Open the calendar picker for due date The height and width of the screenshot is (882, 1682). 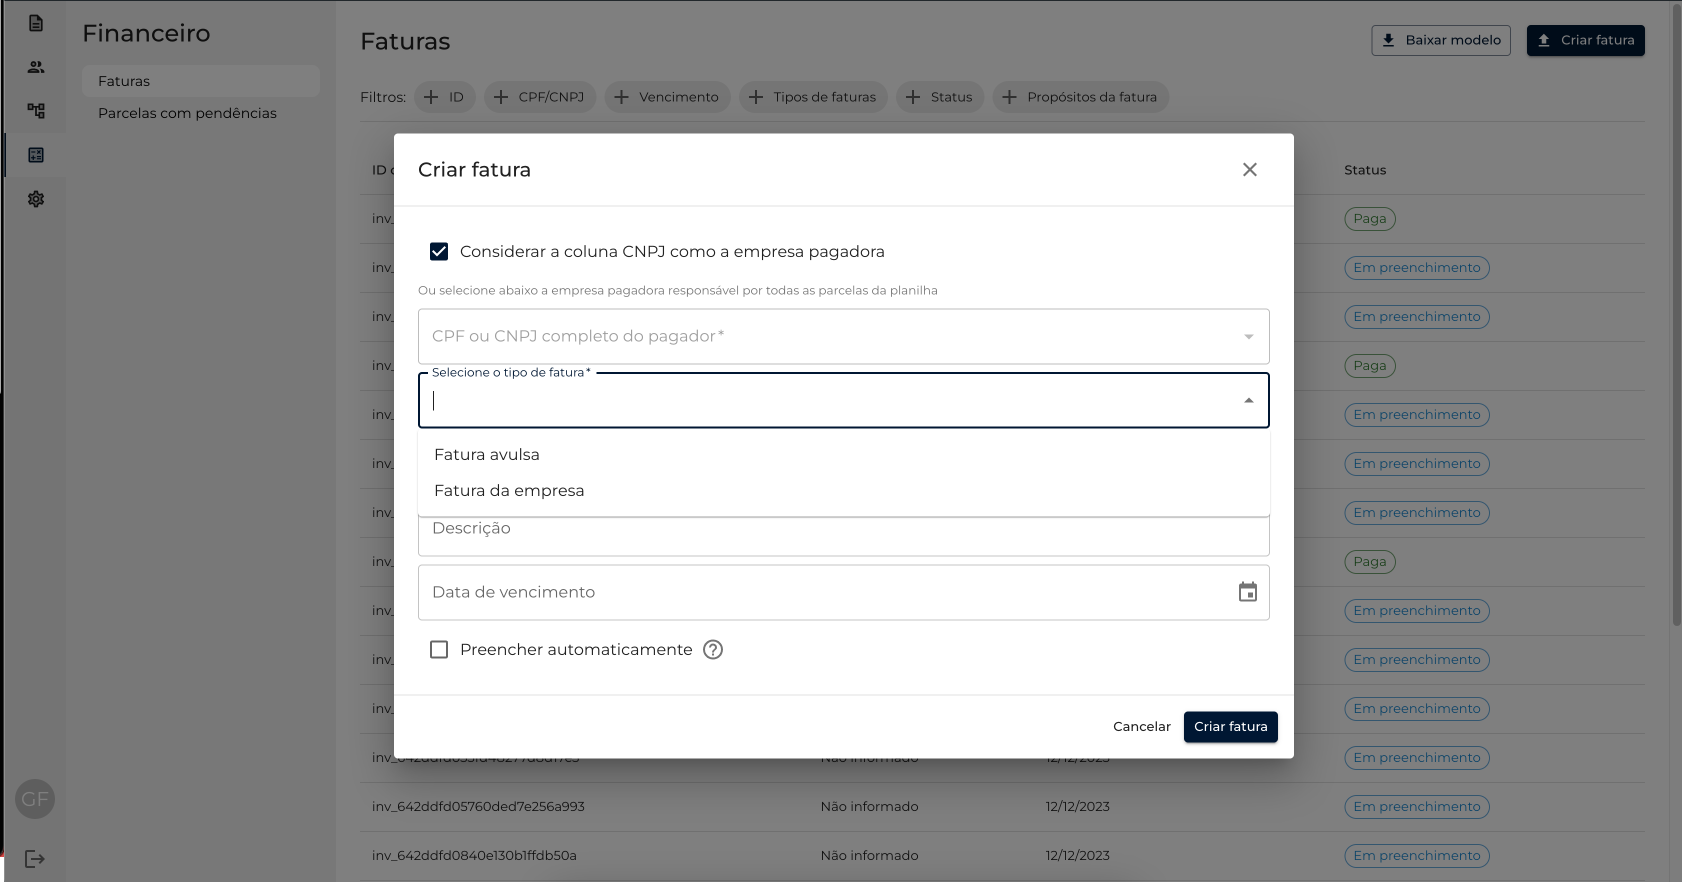tap(1247, 592)
